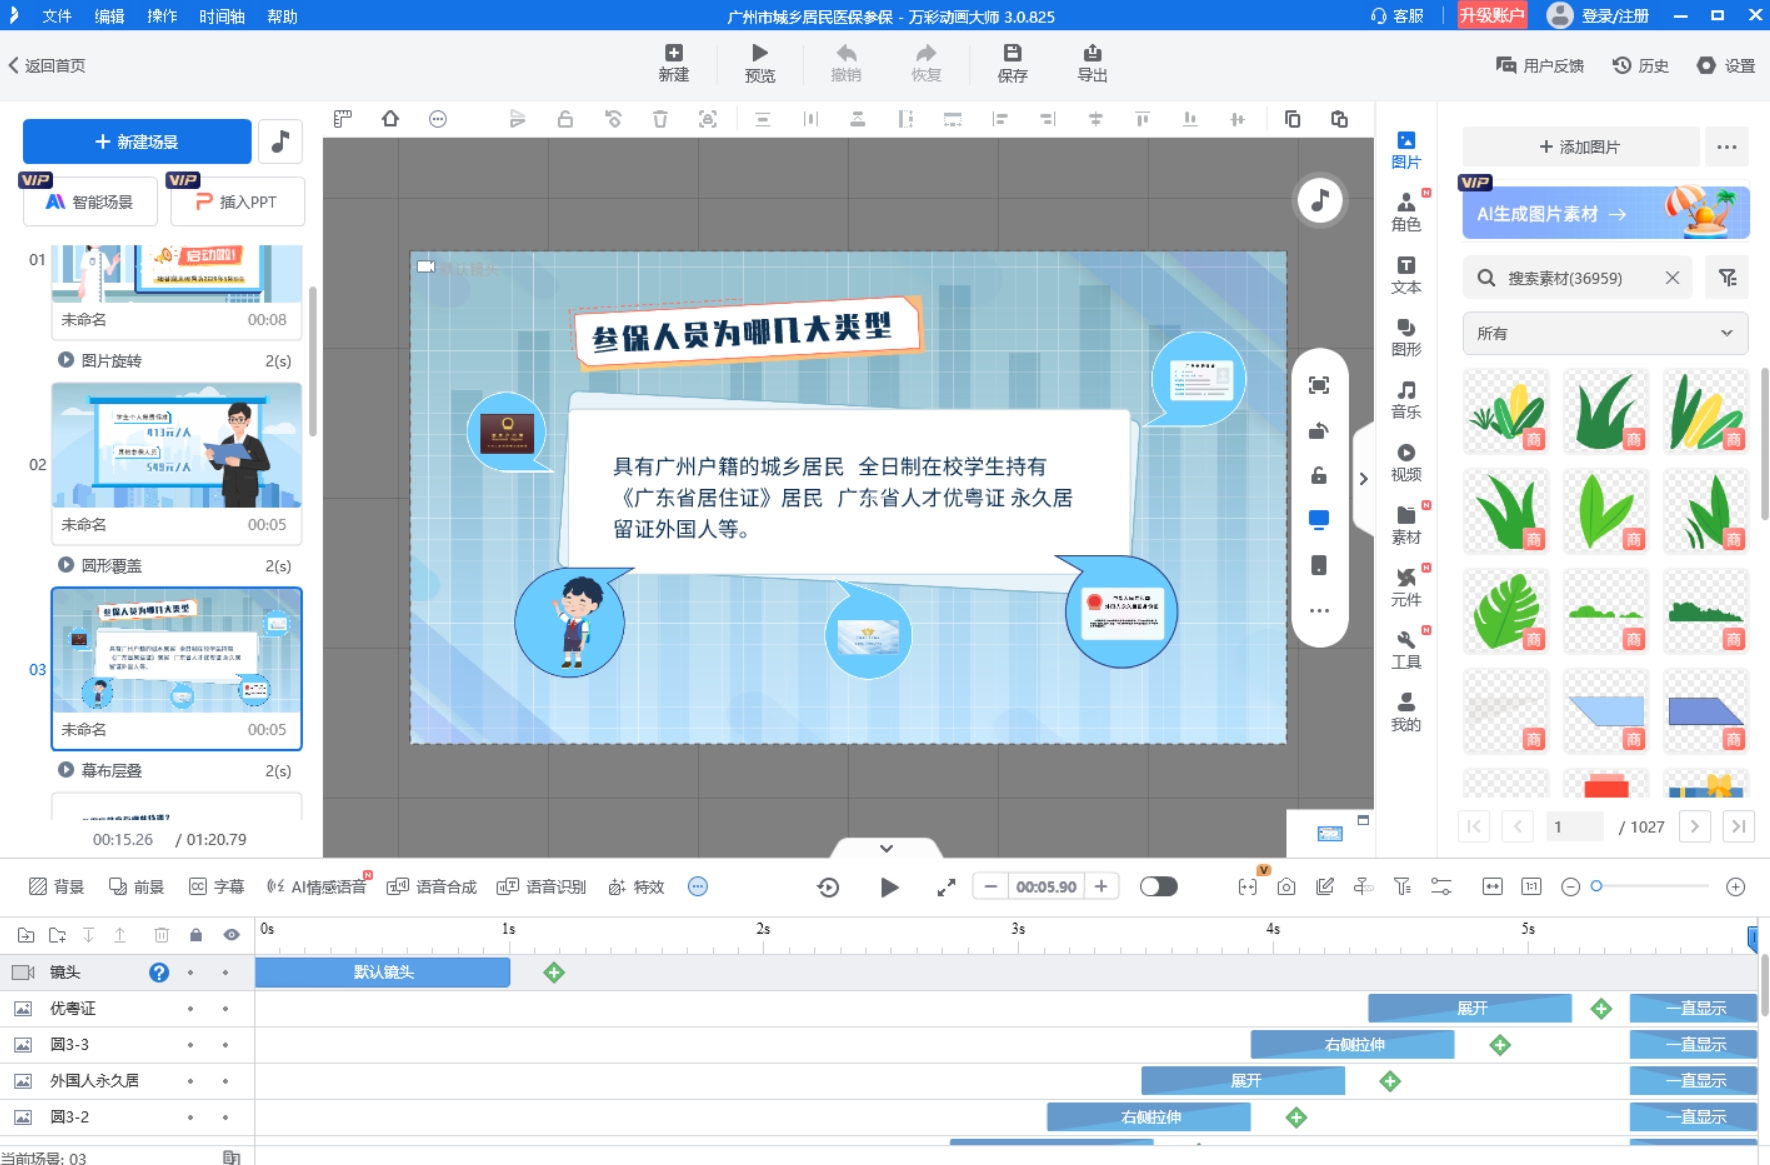Open the 时间轴 menu

(x=221, y=16)
